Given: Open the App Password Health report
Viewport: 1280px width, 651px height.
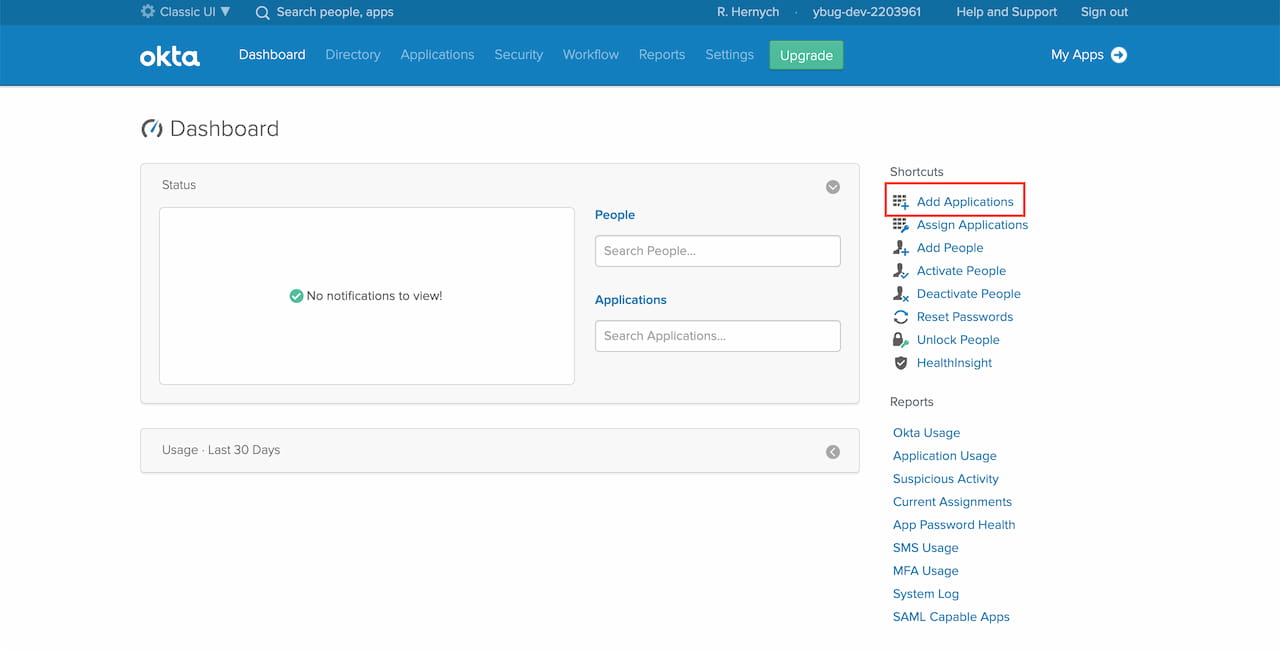Looking at the screenshot, I should (954, 525).
